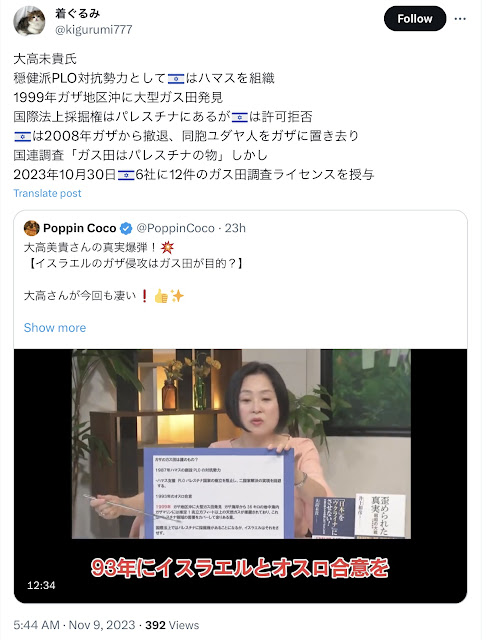
Task: Open the cat profile avatar of 着ぐるみ
Action: tap(29, 21)
